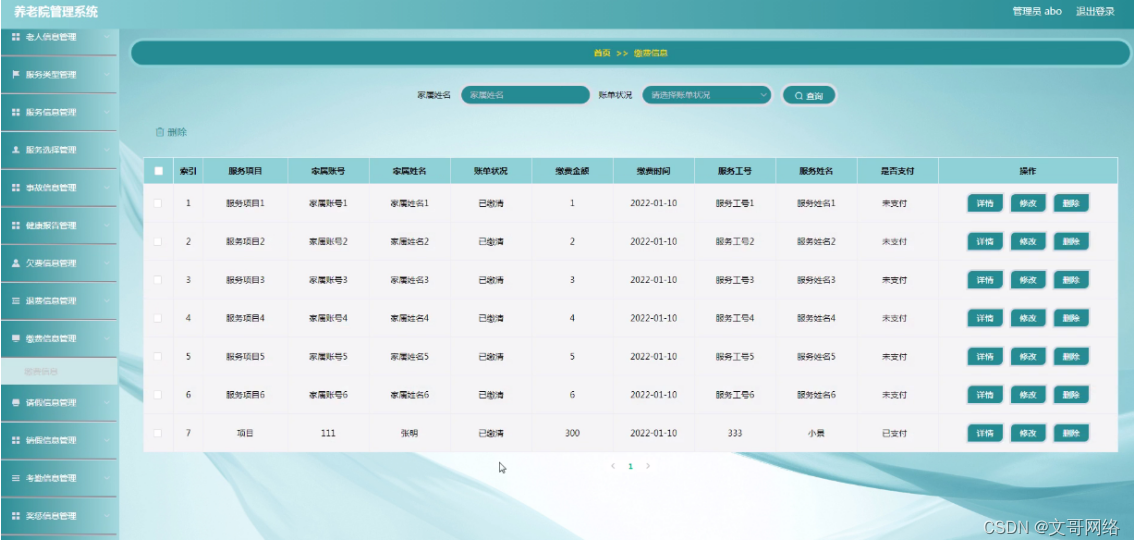The width and height of the screenshot is (1136, 546).
Task: Click 删除 for row 服务项目6
Action: pyautogui.click(x=1071, y=395)
